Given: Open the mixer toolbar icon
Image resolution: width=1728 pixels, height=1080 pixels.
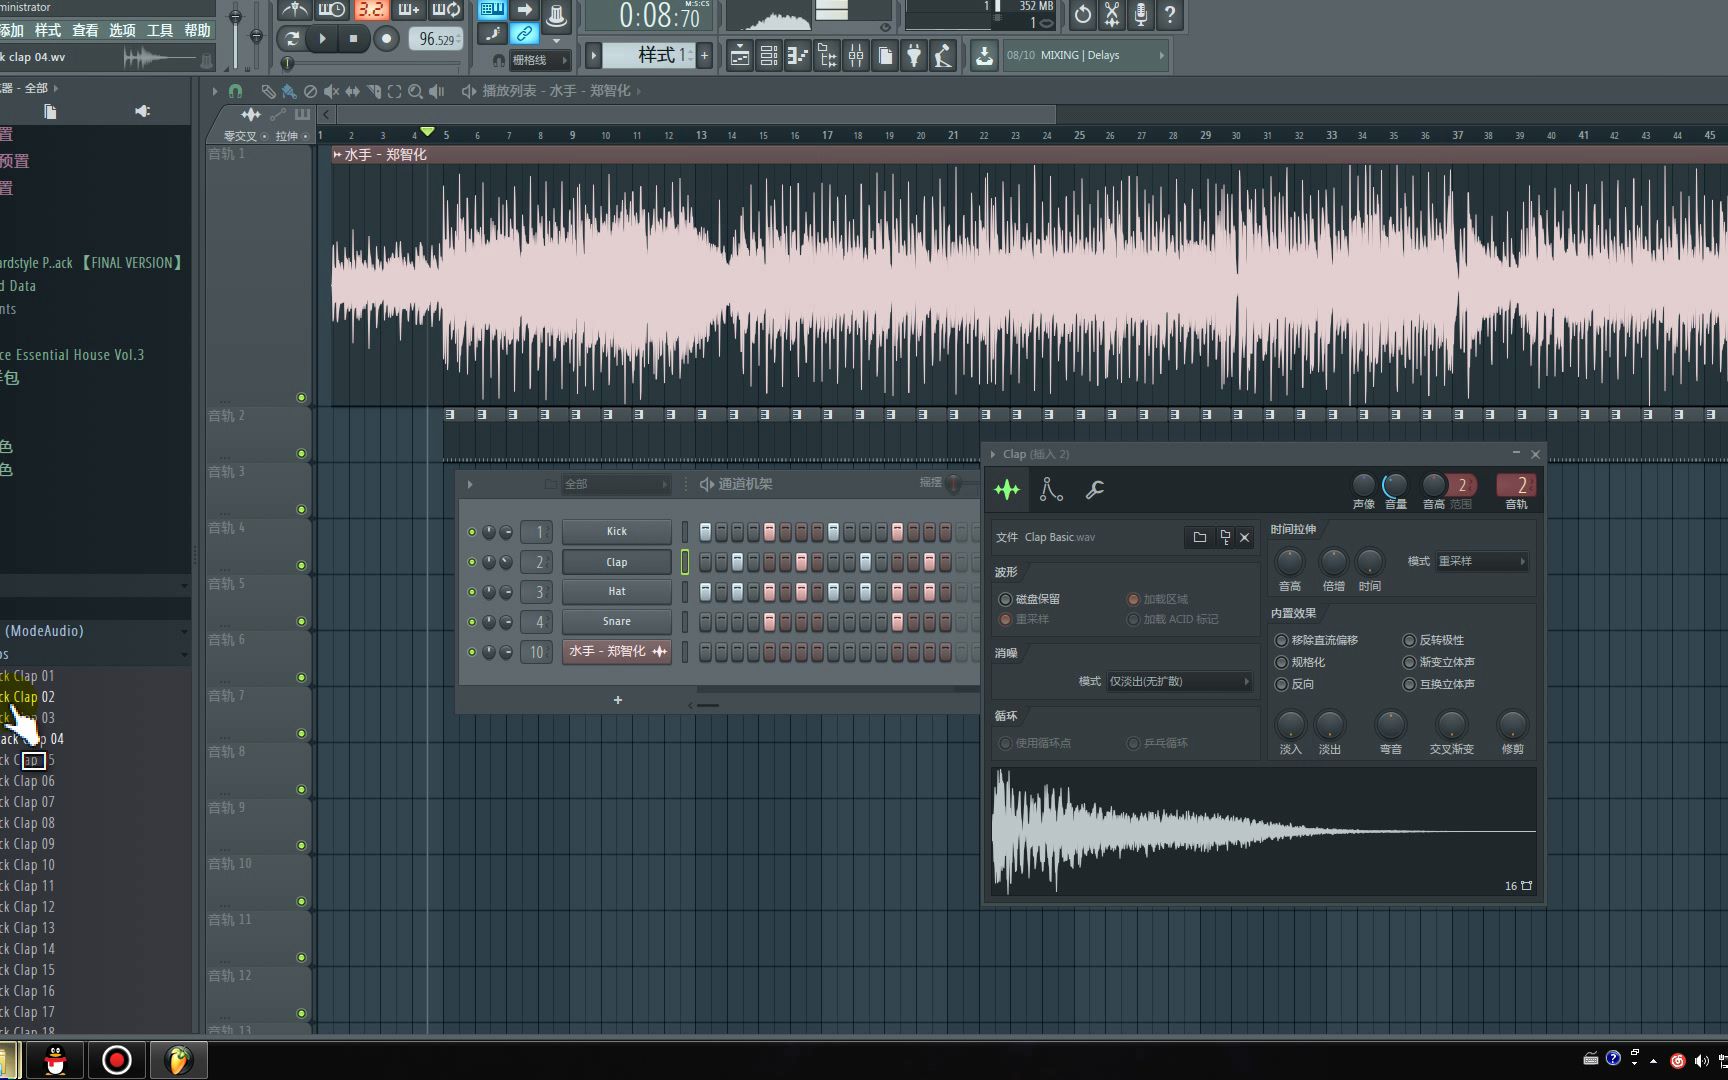Looking at the screenshot, I should pos(856,56).
